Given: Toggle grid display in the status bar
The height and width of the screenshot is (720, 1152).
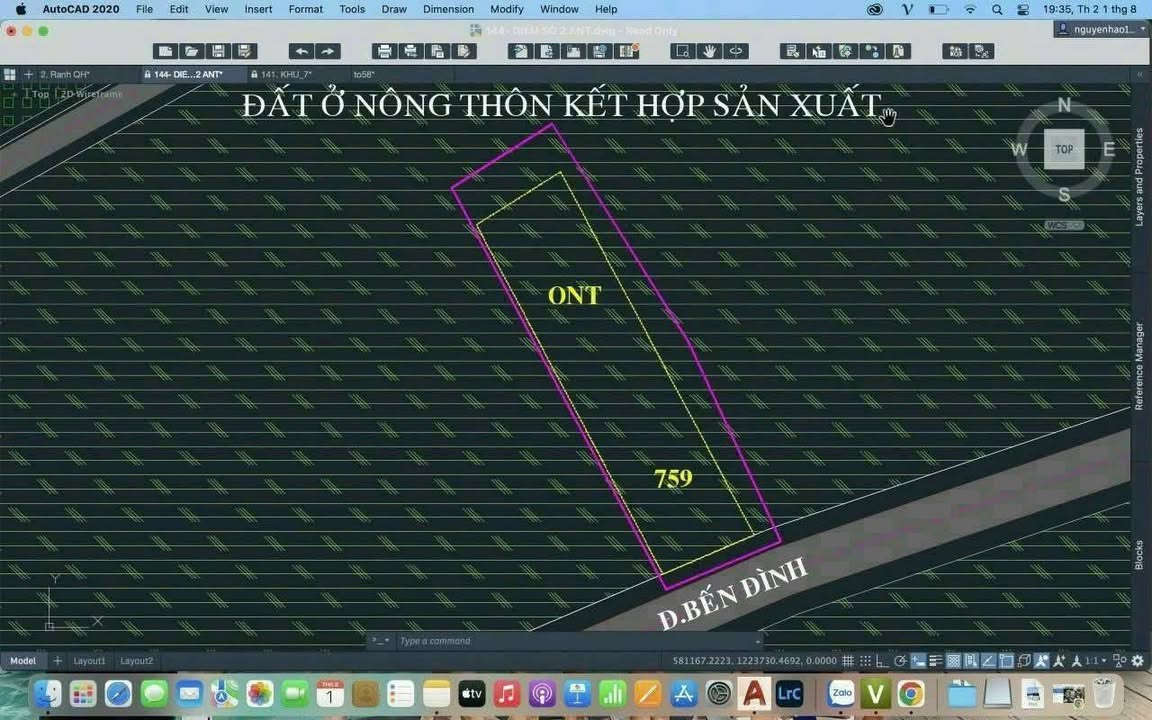Looking at the screenshot, I should click(x=847, y=661).
